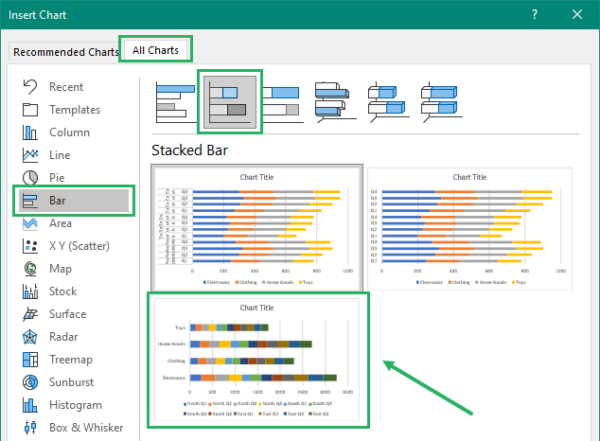Screen dimensions: 600x441
Task: Pick the 3-D 100% Stacked Bar icon
Action: click(x=441, y=101)
